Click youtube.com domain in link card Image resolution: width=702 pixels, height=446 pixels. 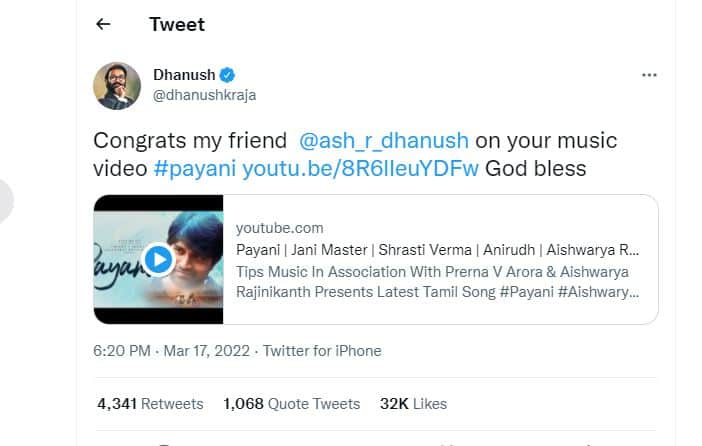279,229
